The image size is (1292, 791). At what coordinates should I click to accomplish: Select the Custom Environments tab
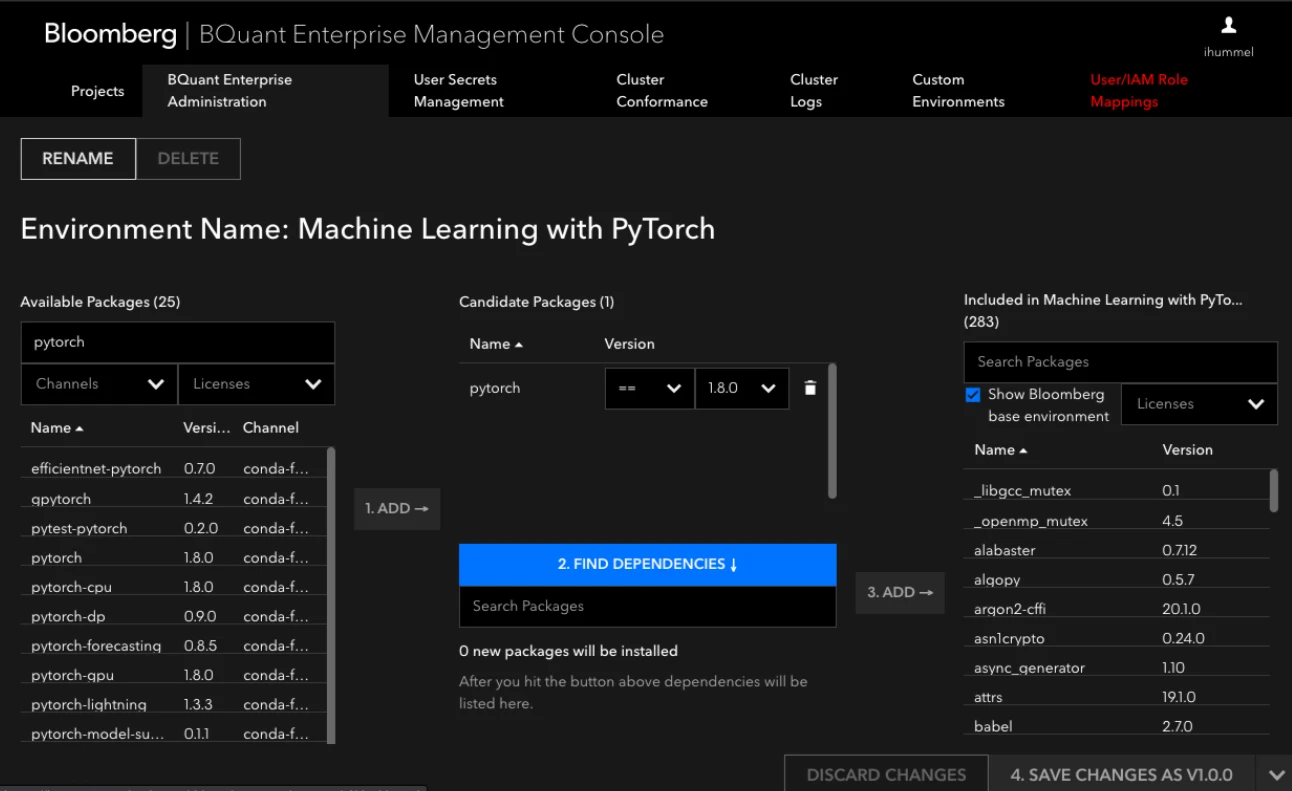coord(957,90)
